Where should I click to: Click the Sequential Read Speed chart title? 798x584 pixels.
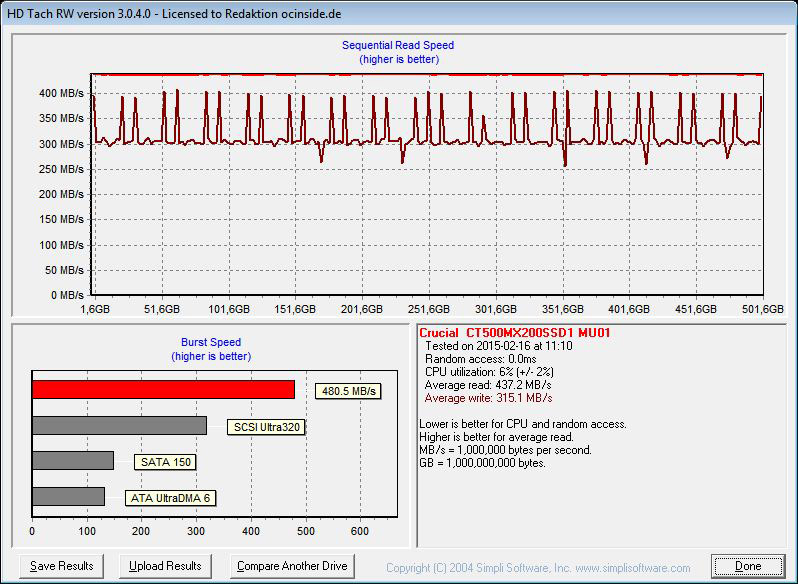pyautogui.click(x=398, y=45)
